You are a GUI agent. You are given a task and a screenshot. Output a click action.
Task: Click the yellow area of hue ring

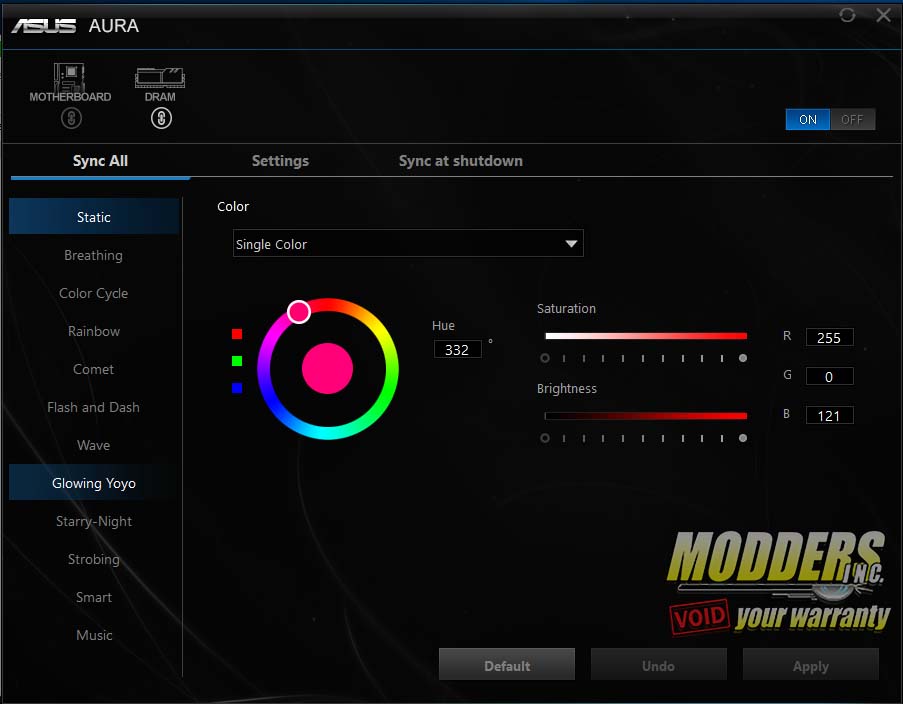point(382,334)
